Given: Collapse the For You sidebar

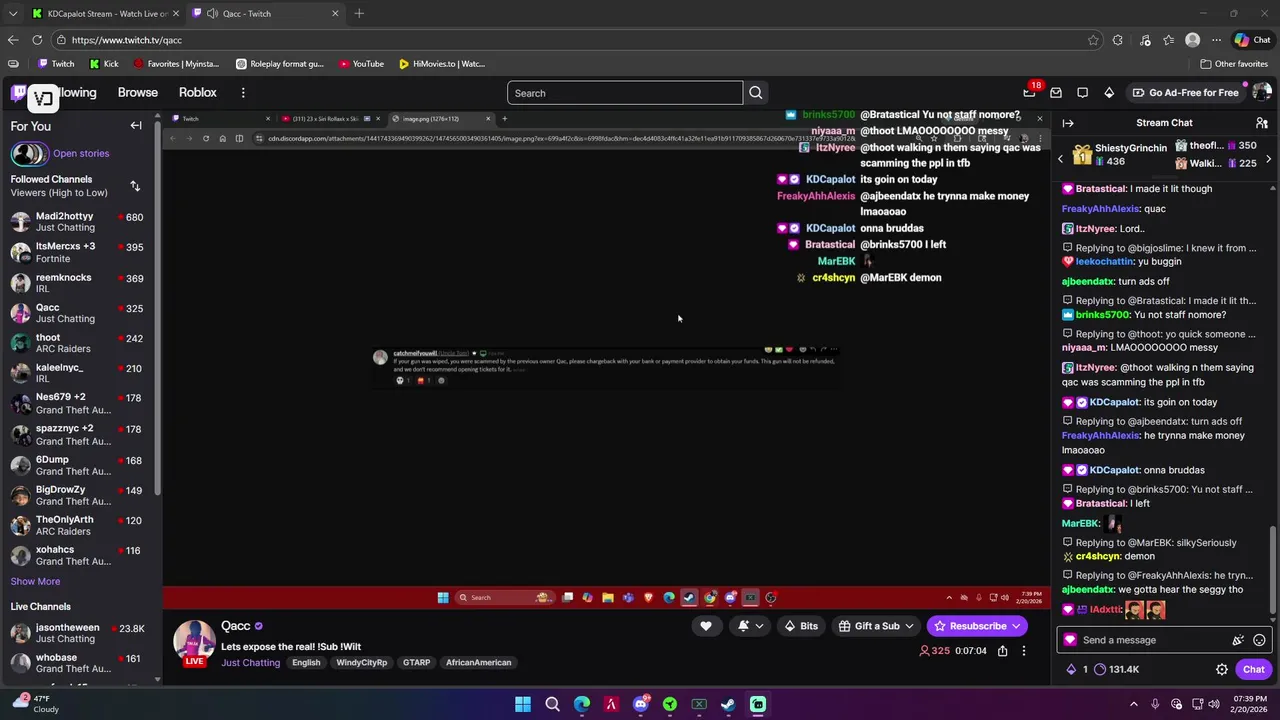Looking at the screenshot, I should click(136, 126).
